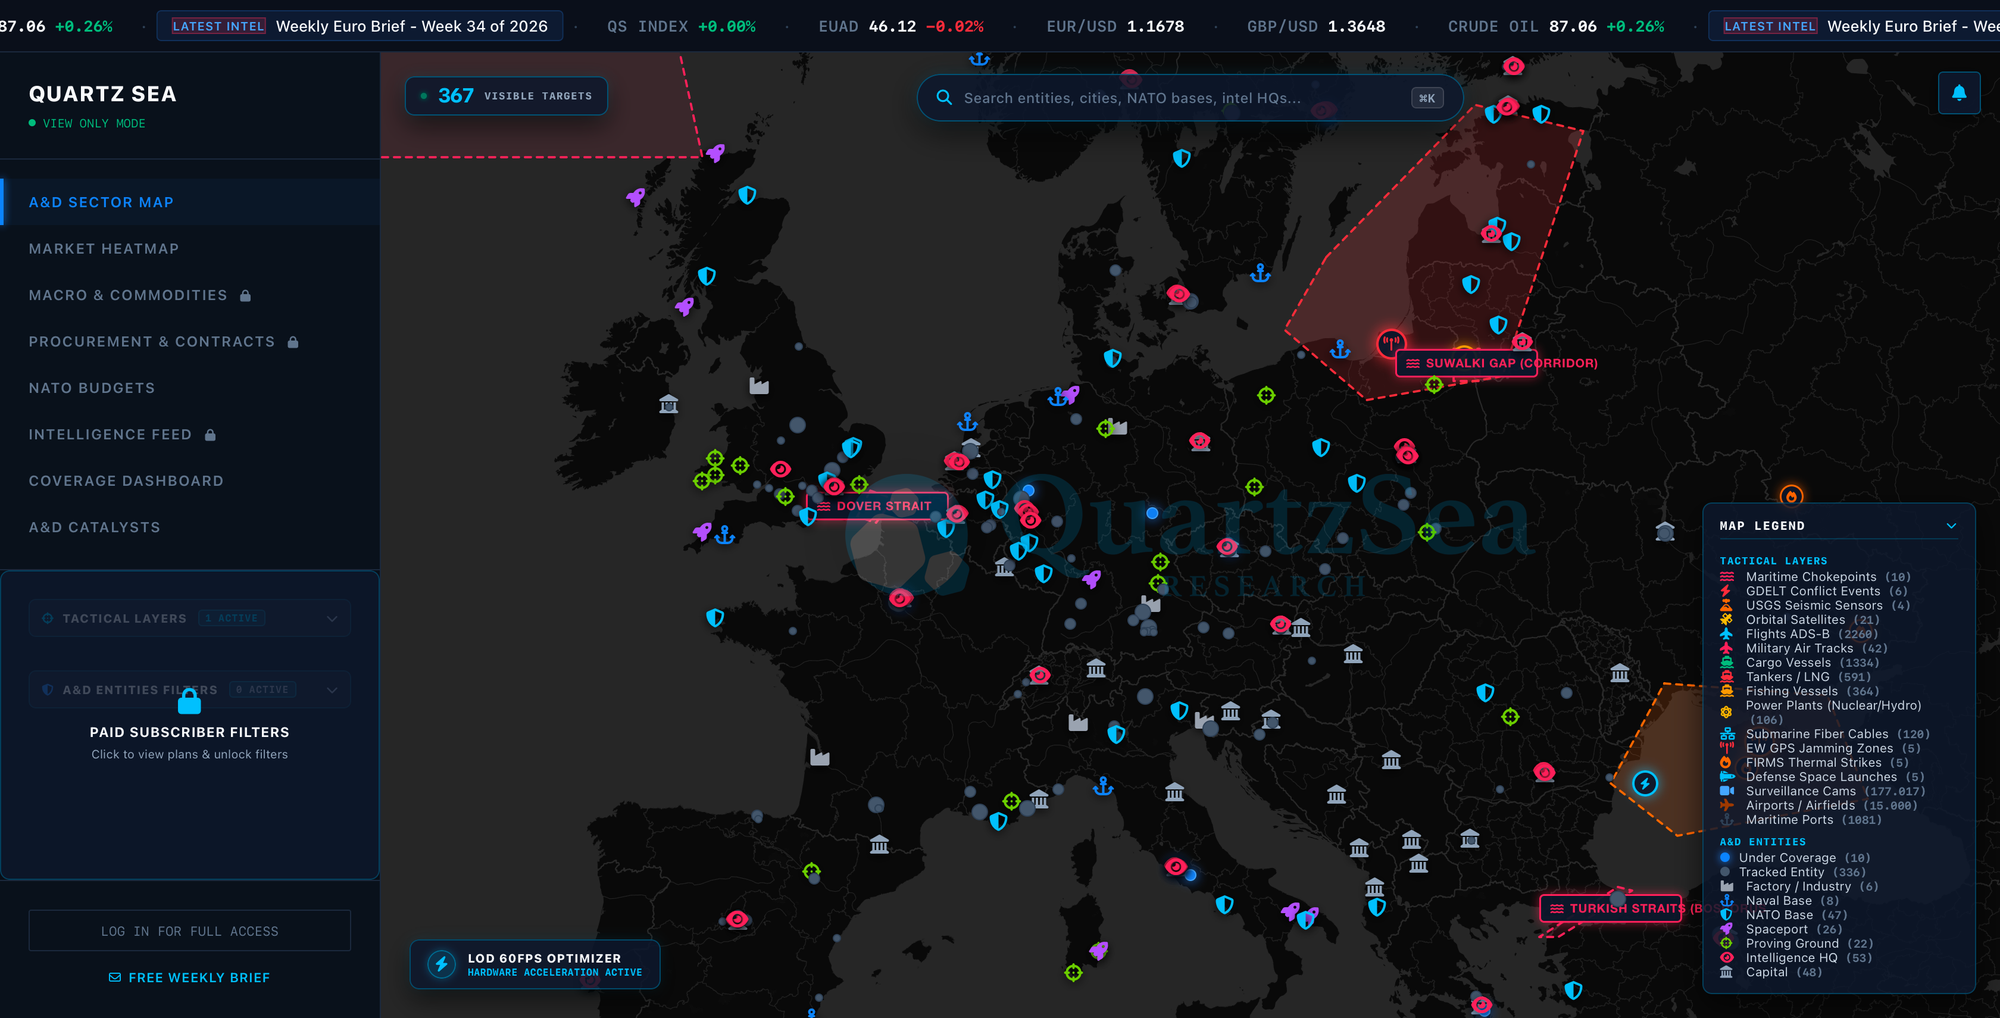Viewport: 2000px width, 1018px height.
Task: Open the Free Weekly Brief link
Action: pyautogui.click(x=189, y=978)
